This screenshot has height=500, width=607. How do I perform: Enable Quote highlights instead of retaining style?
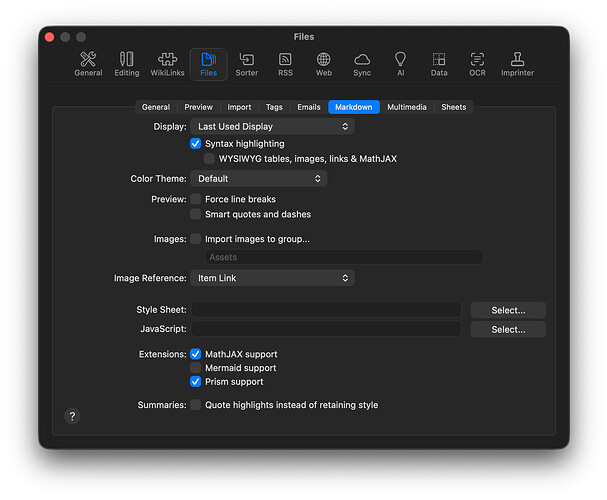(195, 405)
